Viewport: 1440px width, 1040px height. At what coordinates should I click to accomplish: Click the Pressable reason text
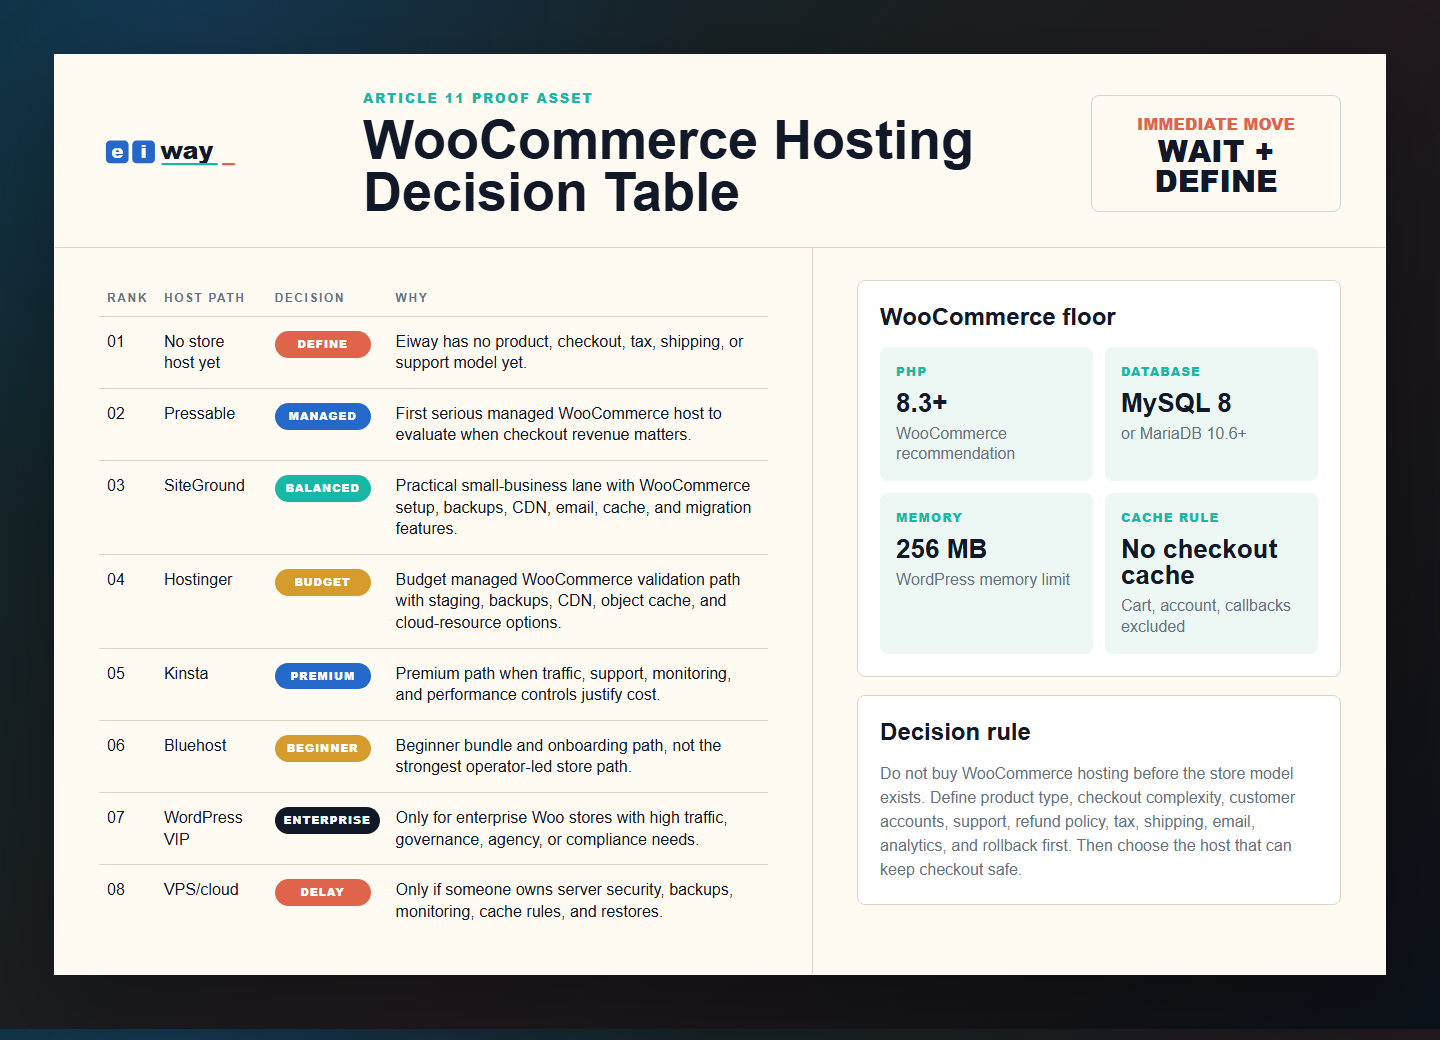coord(558,424)
